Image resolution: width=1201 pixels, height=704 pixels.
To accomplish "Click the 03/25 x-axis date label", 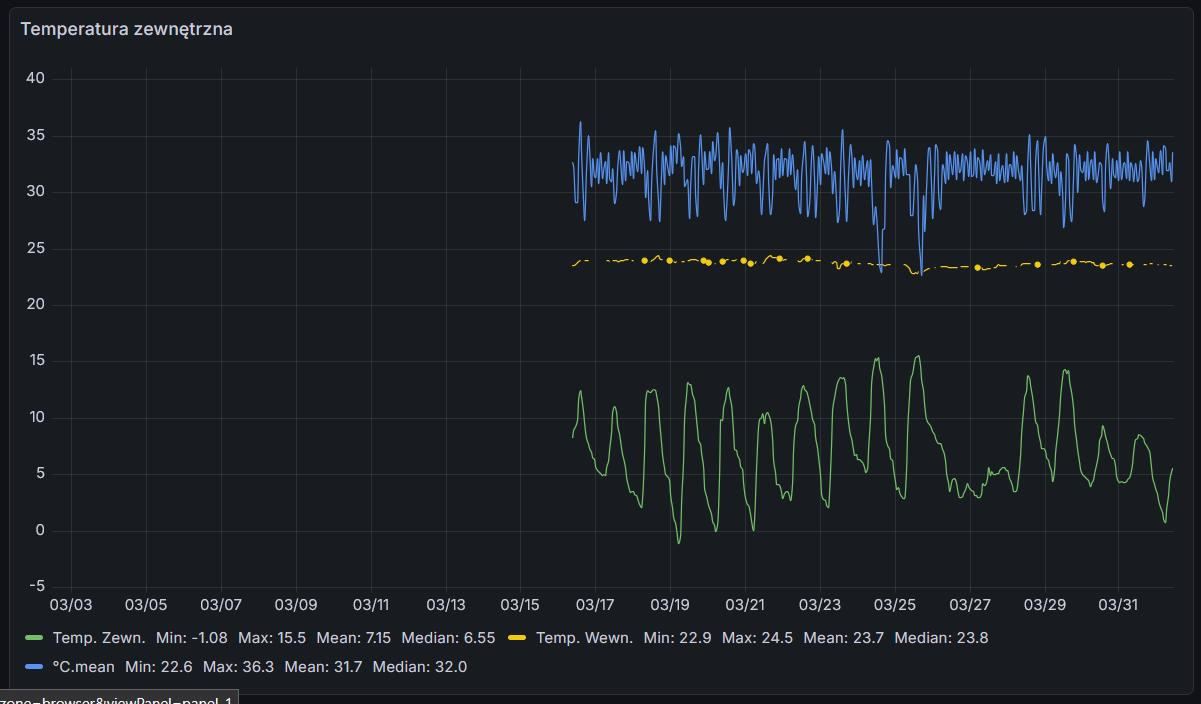I will (x=894, y=605).
